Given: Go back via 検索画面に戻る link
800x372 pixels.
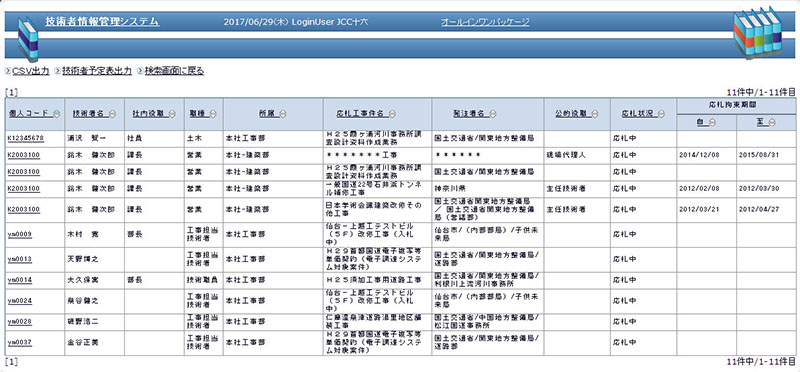Looking at the screenshot, I should point(174,71).
